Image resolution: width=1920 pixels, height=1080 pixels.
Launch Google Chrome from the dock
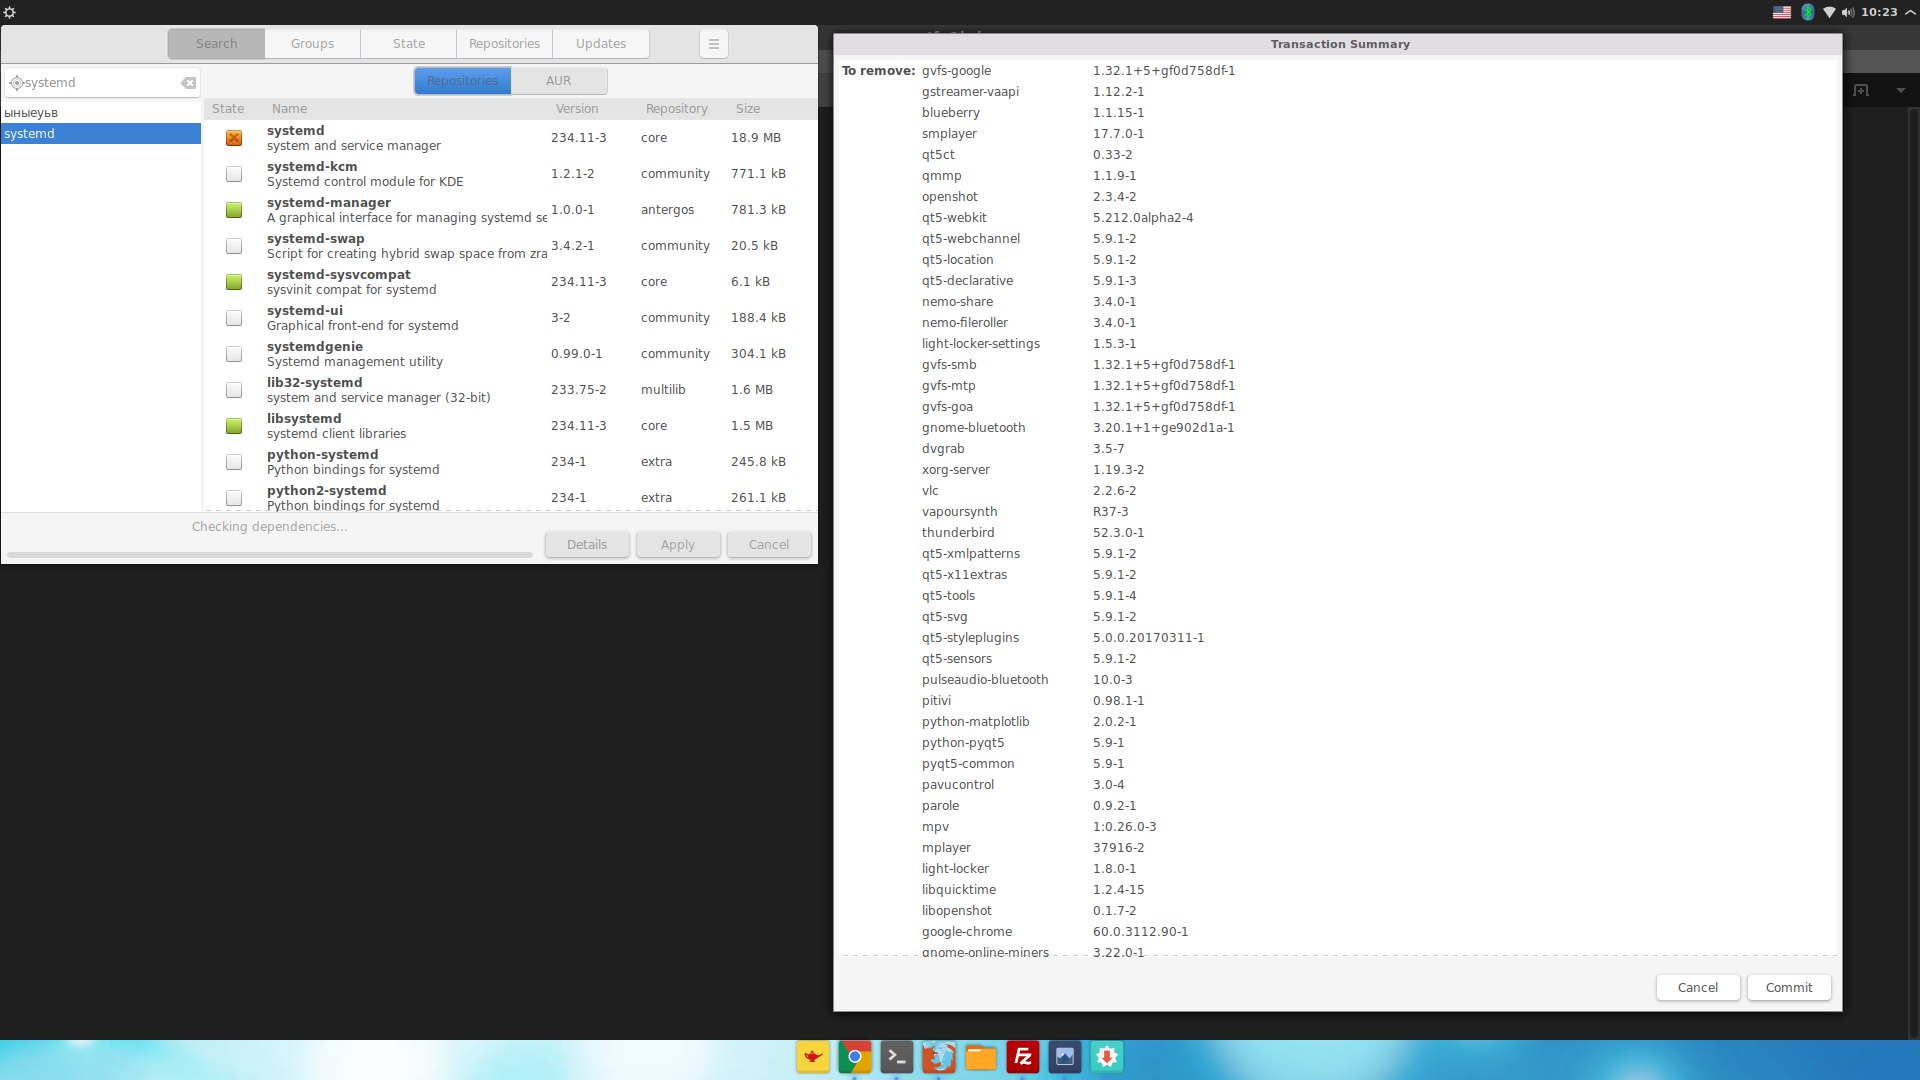point(855,1057)
